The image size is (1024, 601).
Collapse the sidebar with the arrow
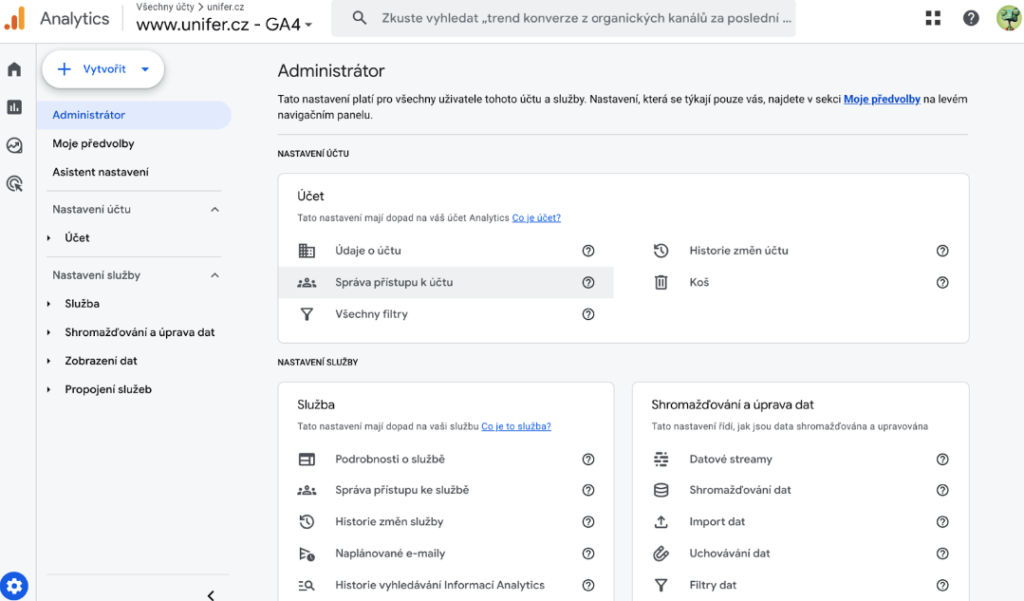coord(210,594)
